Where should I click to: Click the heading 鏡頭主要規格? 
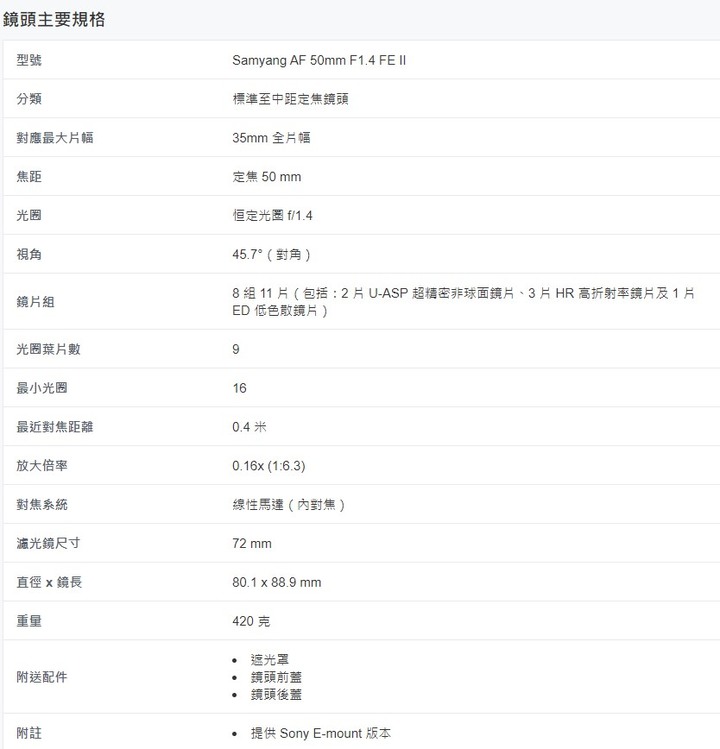point(54,20)
